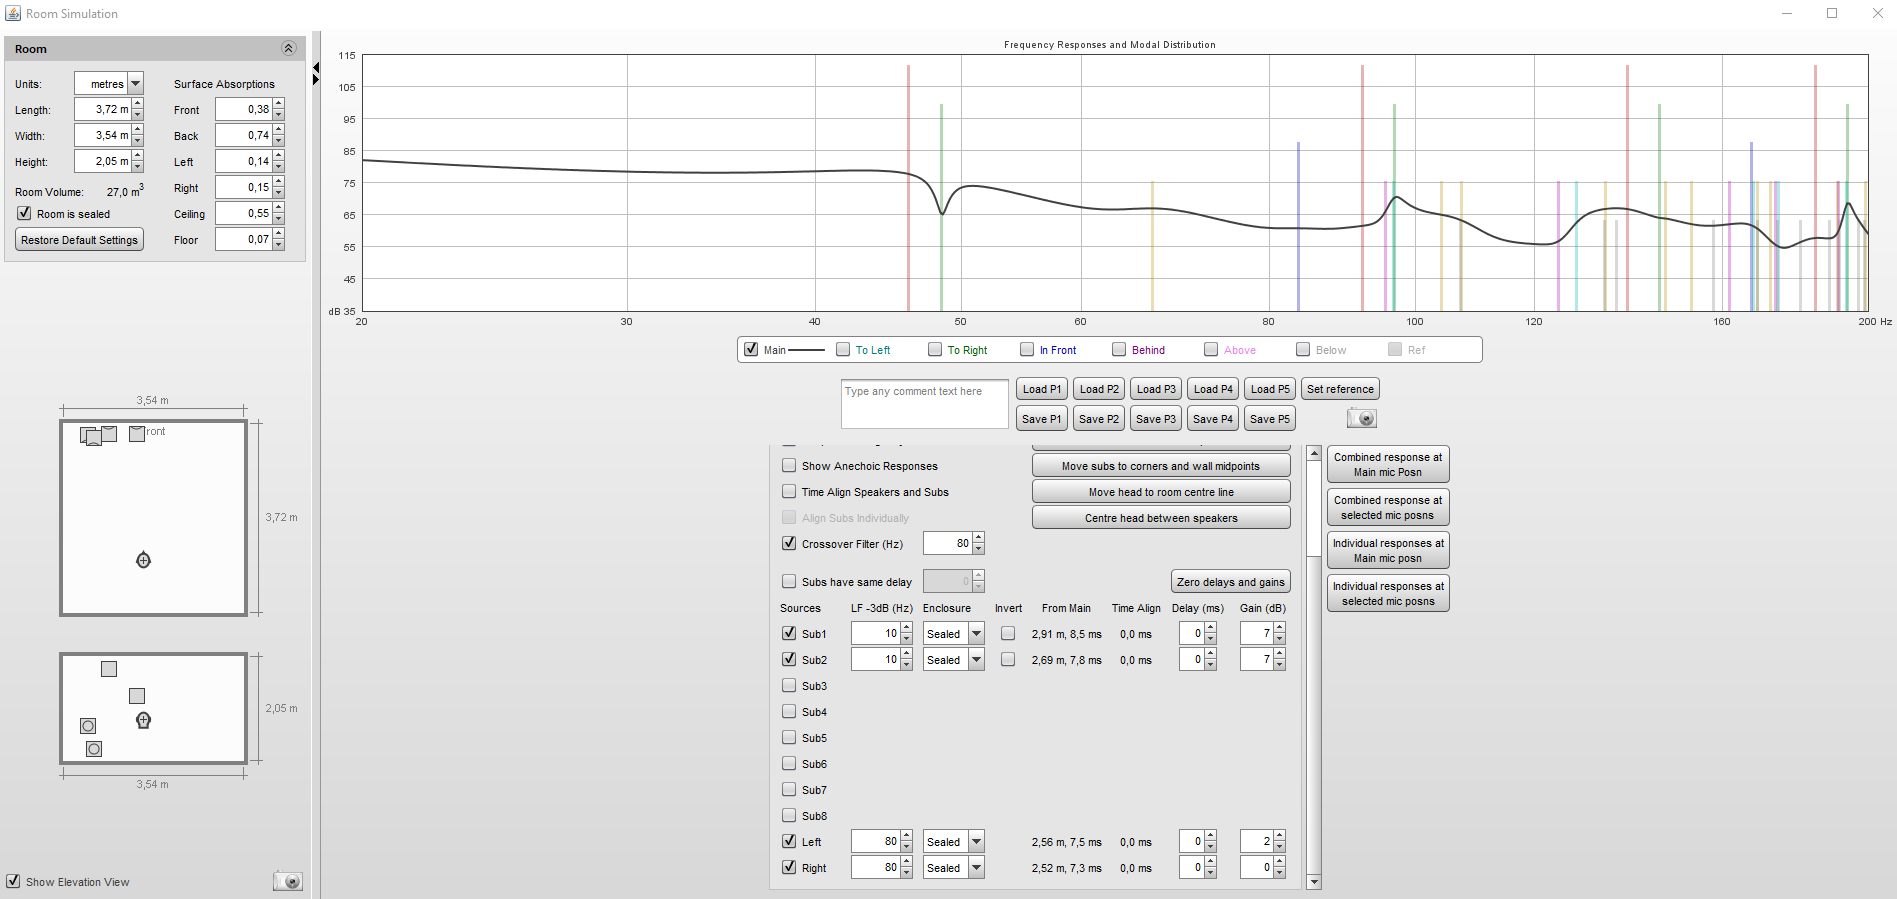Image resolution: width=1897 pixels, height=899 pixels.
Task: Open Sub1 Enclosure dropdown
Action: point(977,633)
